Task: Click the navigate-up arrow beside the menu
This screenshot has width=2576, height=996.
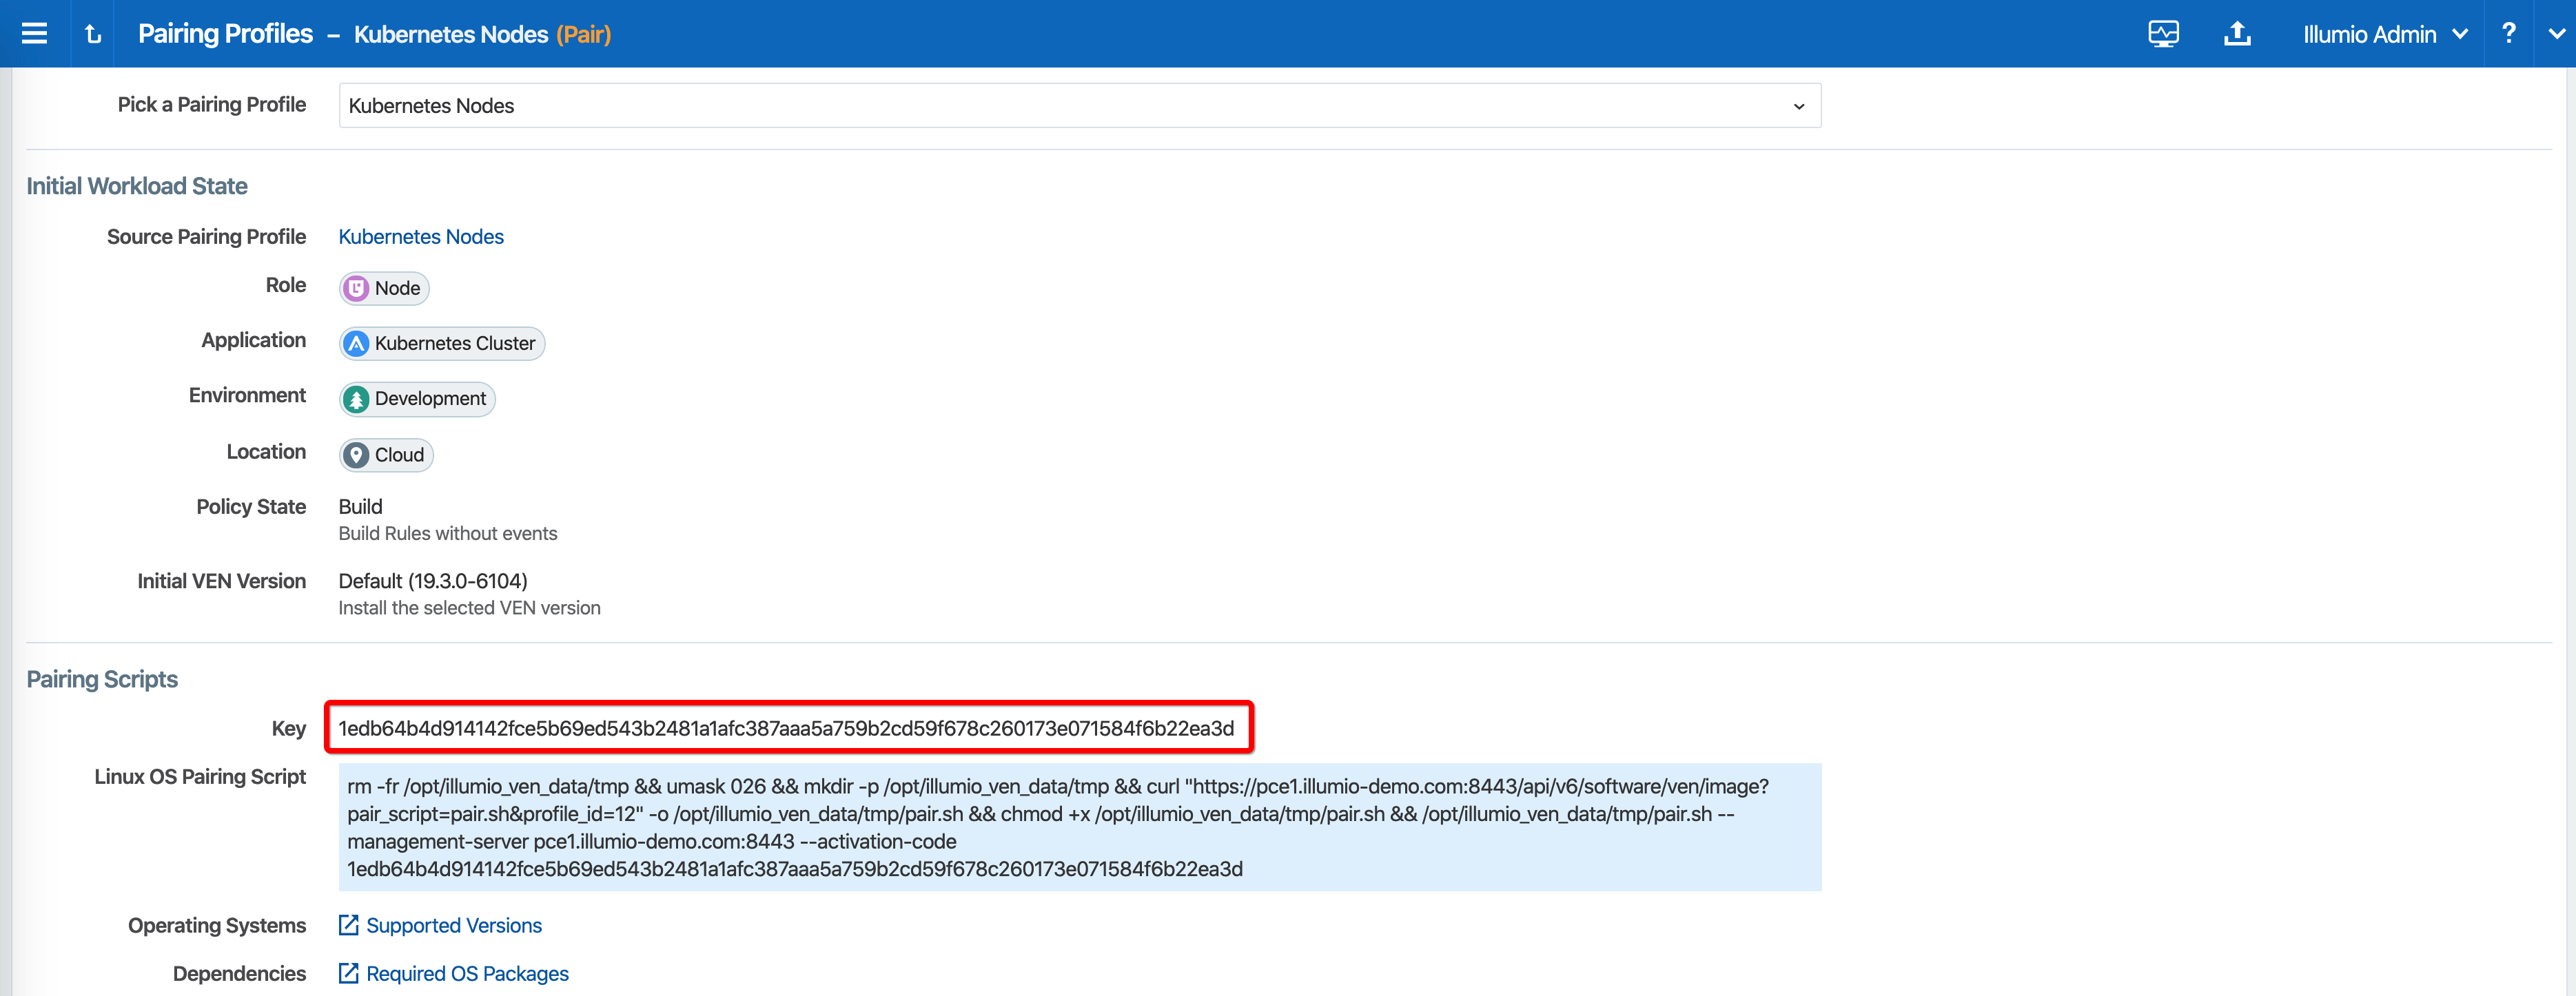Action: (92, 33)
